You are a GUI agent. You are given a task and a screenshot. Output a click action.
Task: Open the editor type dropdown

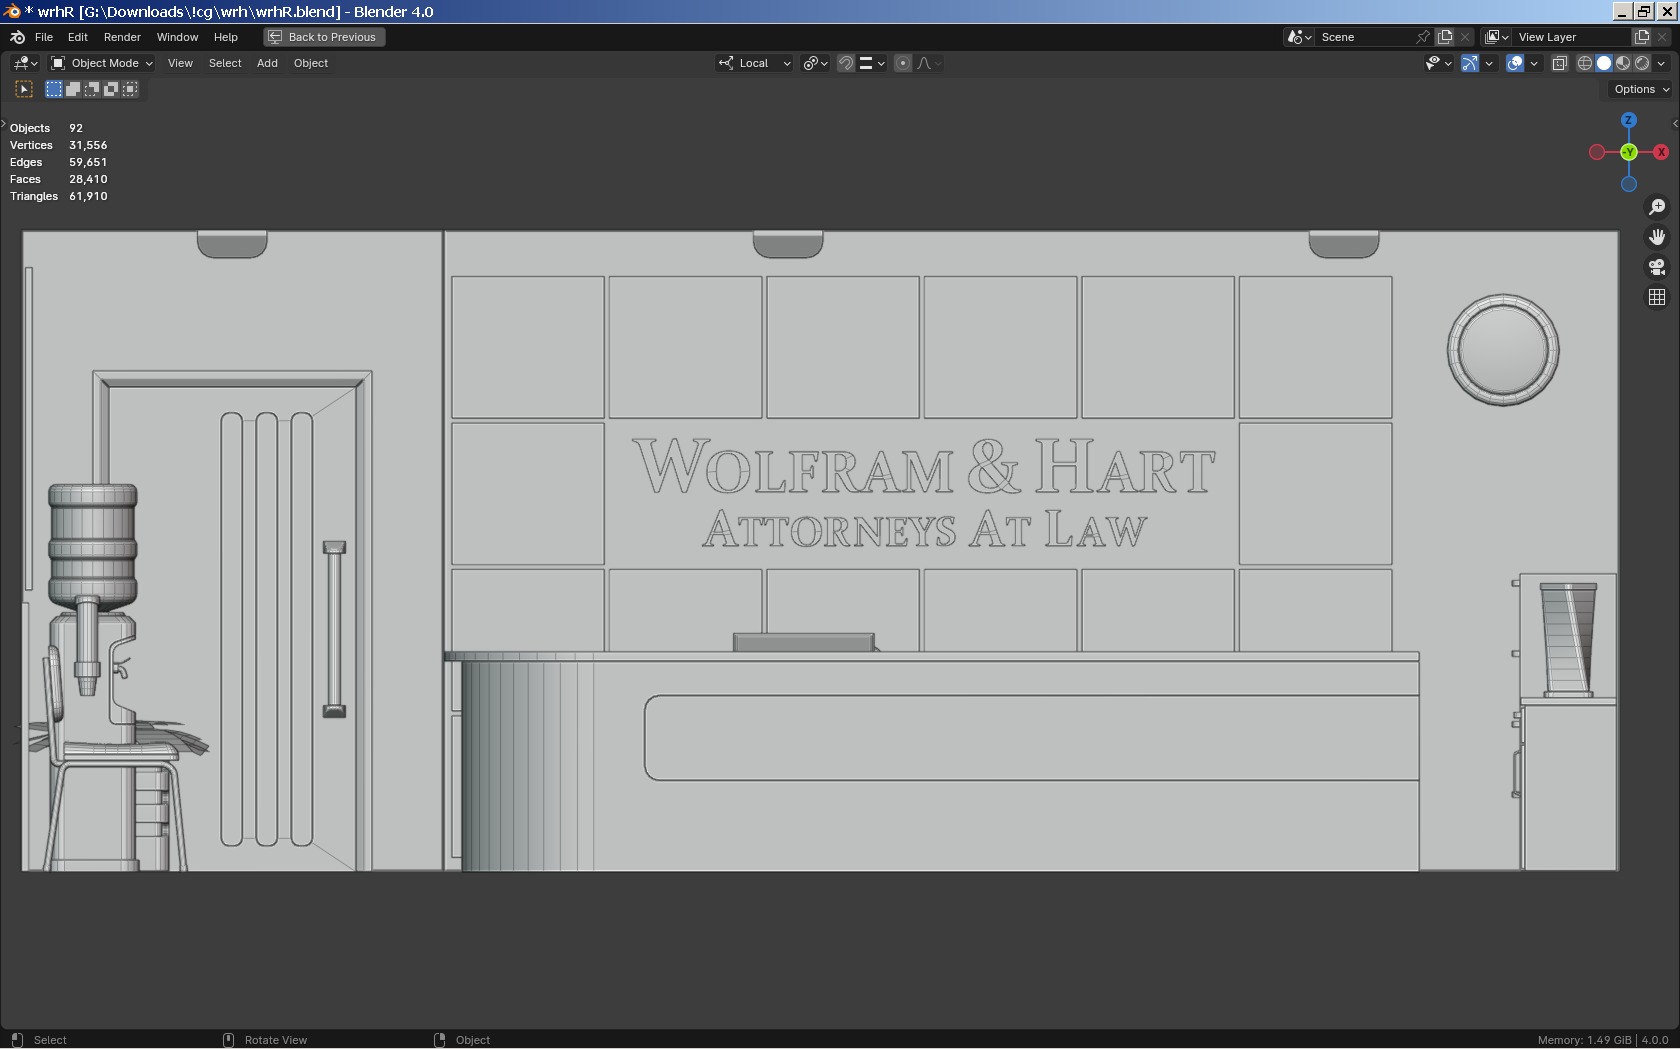point(25,63)
